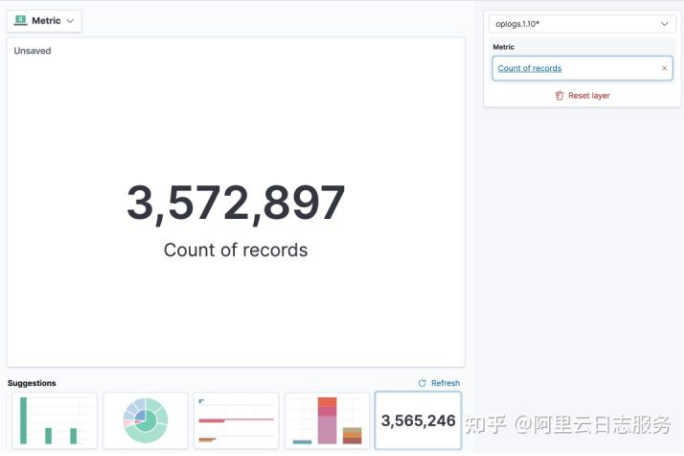Select the stacked bar chart suggestion
The width and height of the screenshot is (684, 456).
[327, 421]
